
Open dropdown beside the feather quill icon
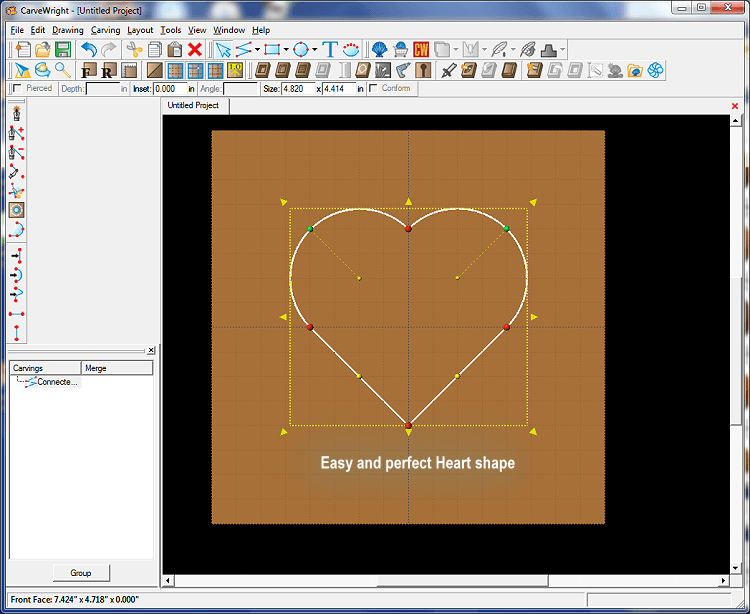pyautogui.click(x=513, y=49)
